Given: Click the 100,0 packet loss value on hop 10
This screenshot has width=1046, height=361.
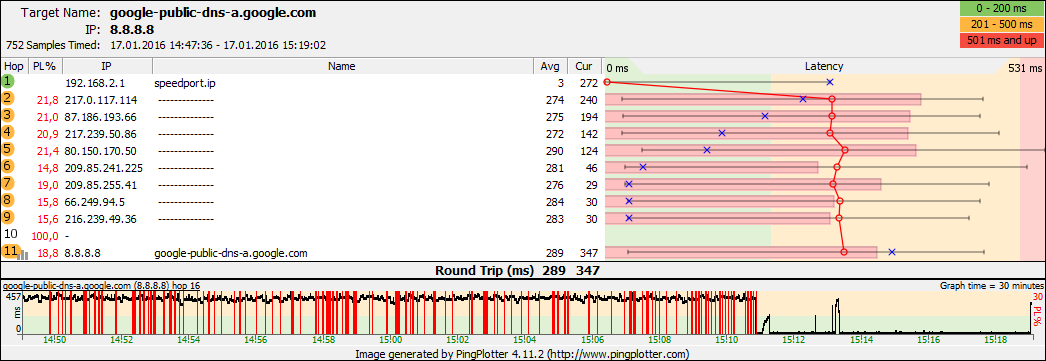Looking at the screenshot, I should point(45,236).
